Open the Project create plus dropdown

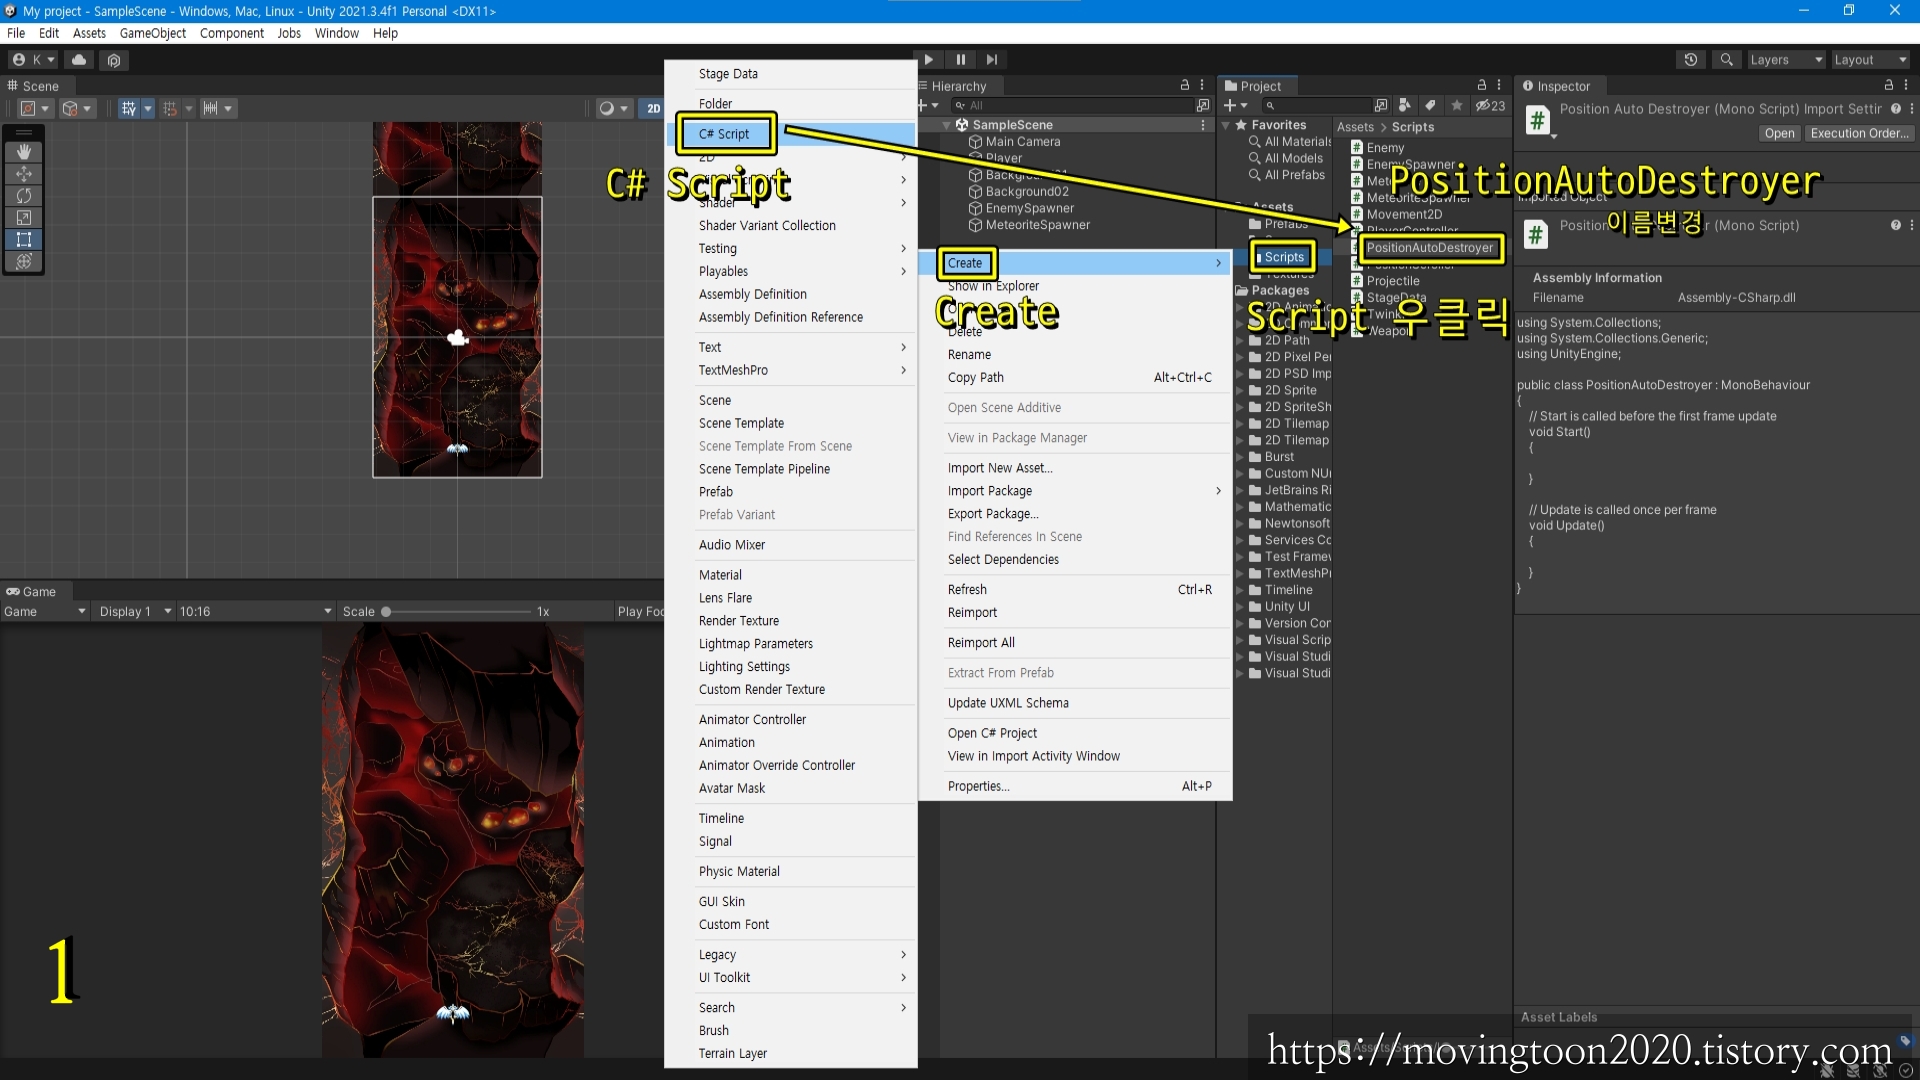[1236, 105]
